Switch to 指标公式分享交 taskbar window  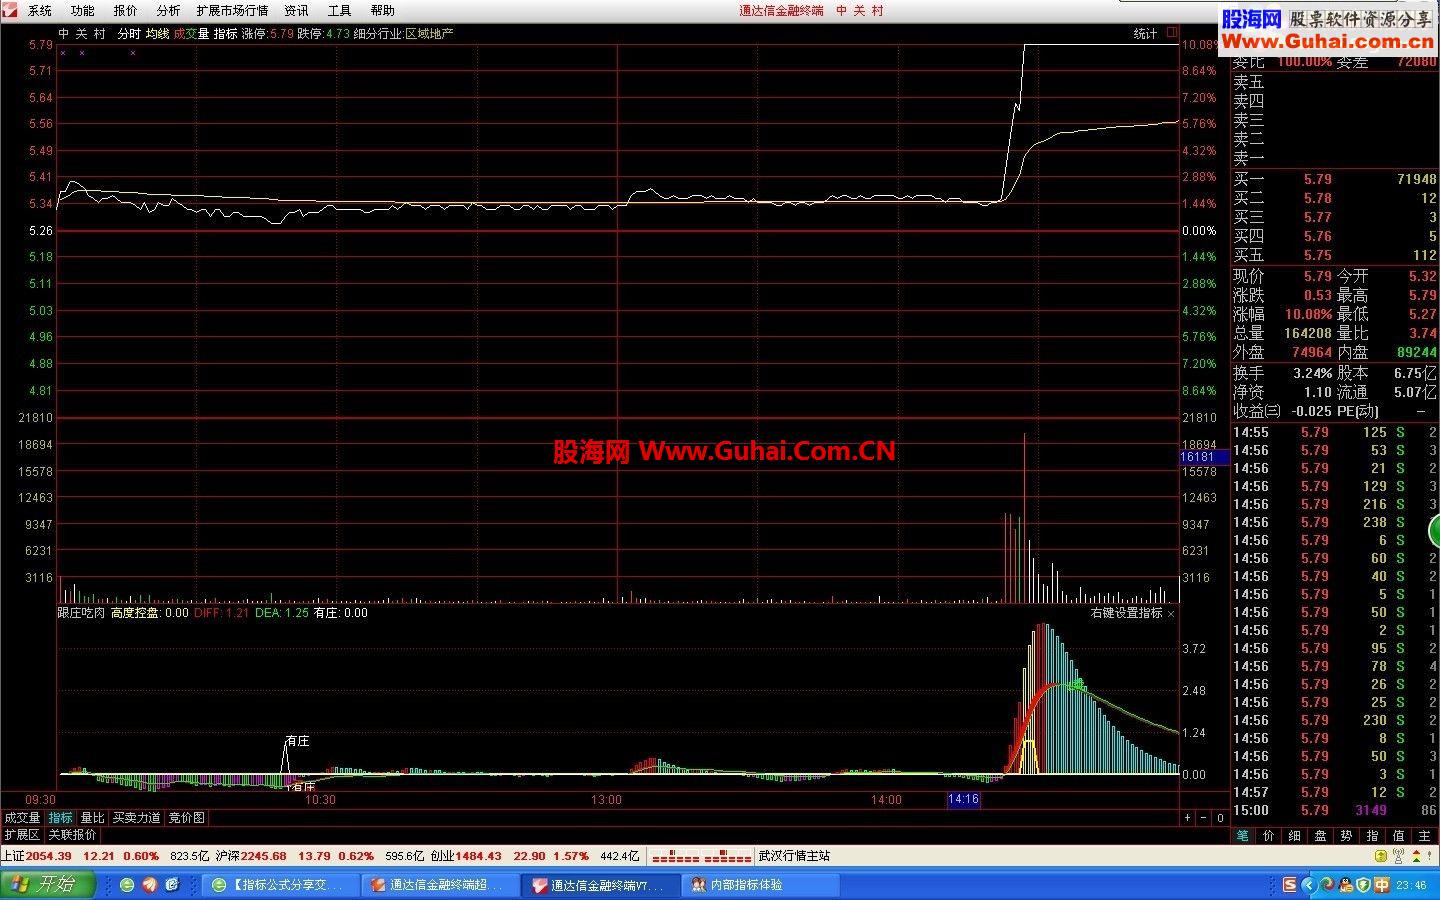(x=280, y=885)
